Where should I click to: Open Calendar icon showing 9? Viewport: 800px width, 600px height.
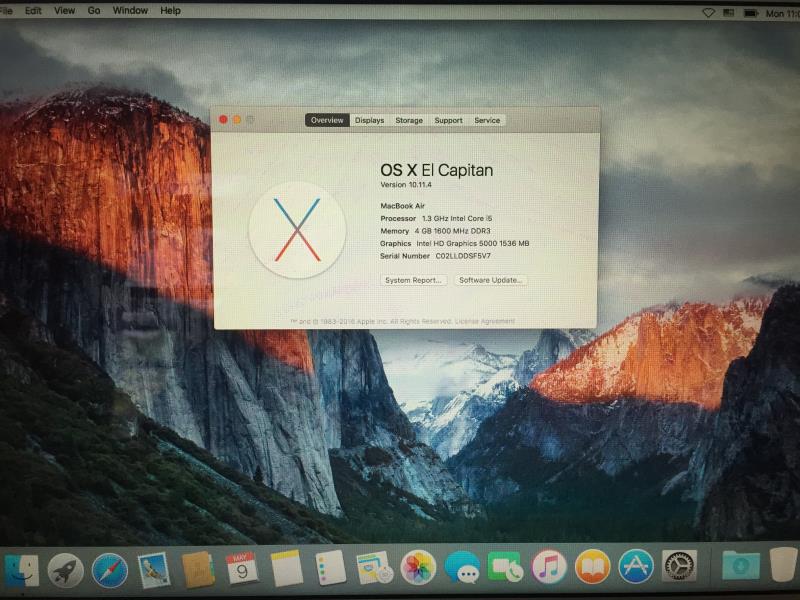[242, 569]
